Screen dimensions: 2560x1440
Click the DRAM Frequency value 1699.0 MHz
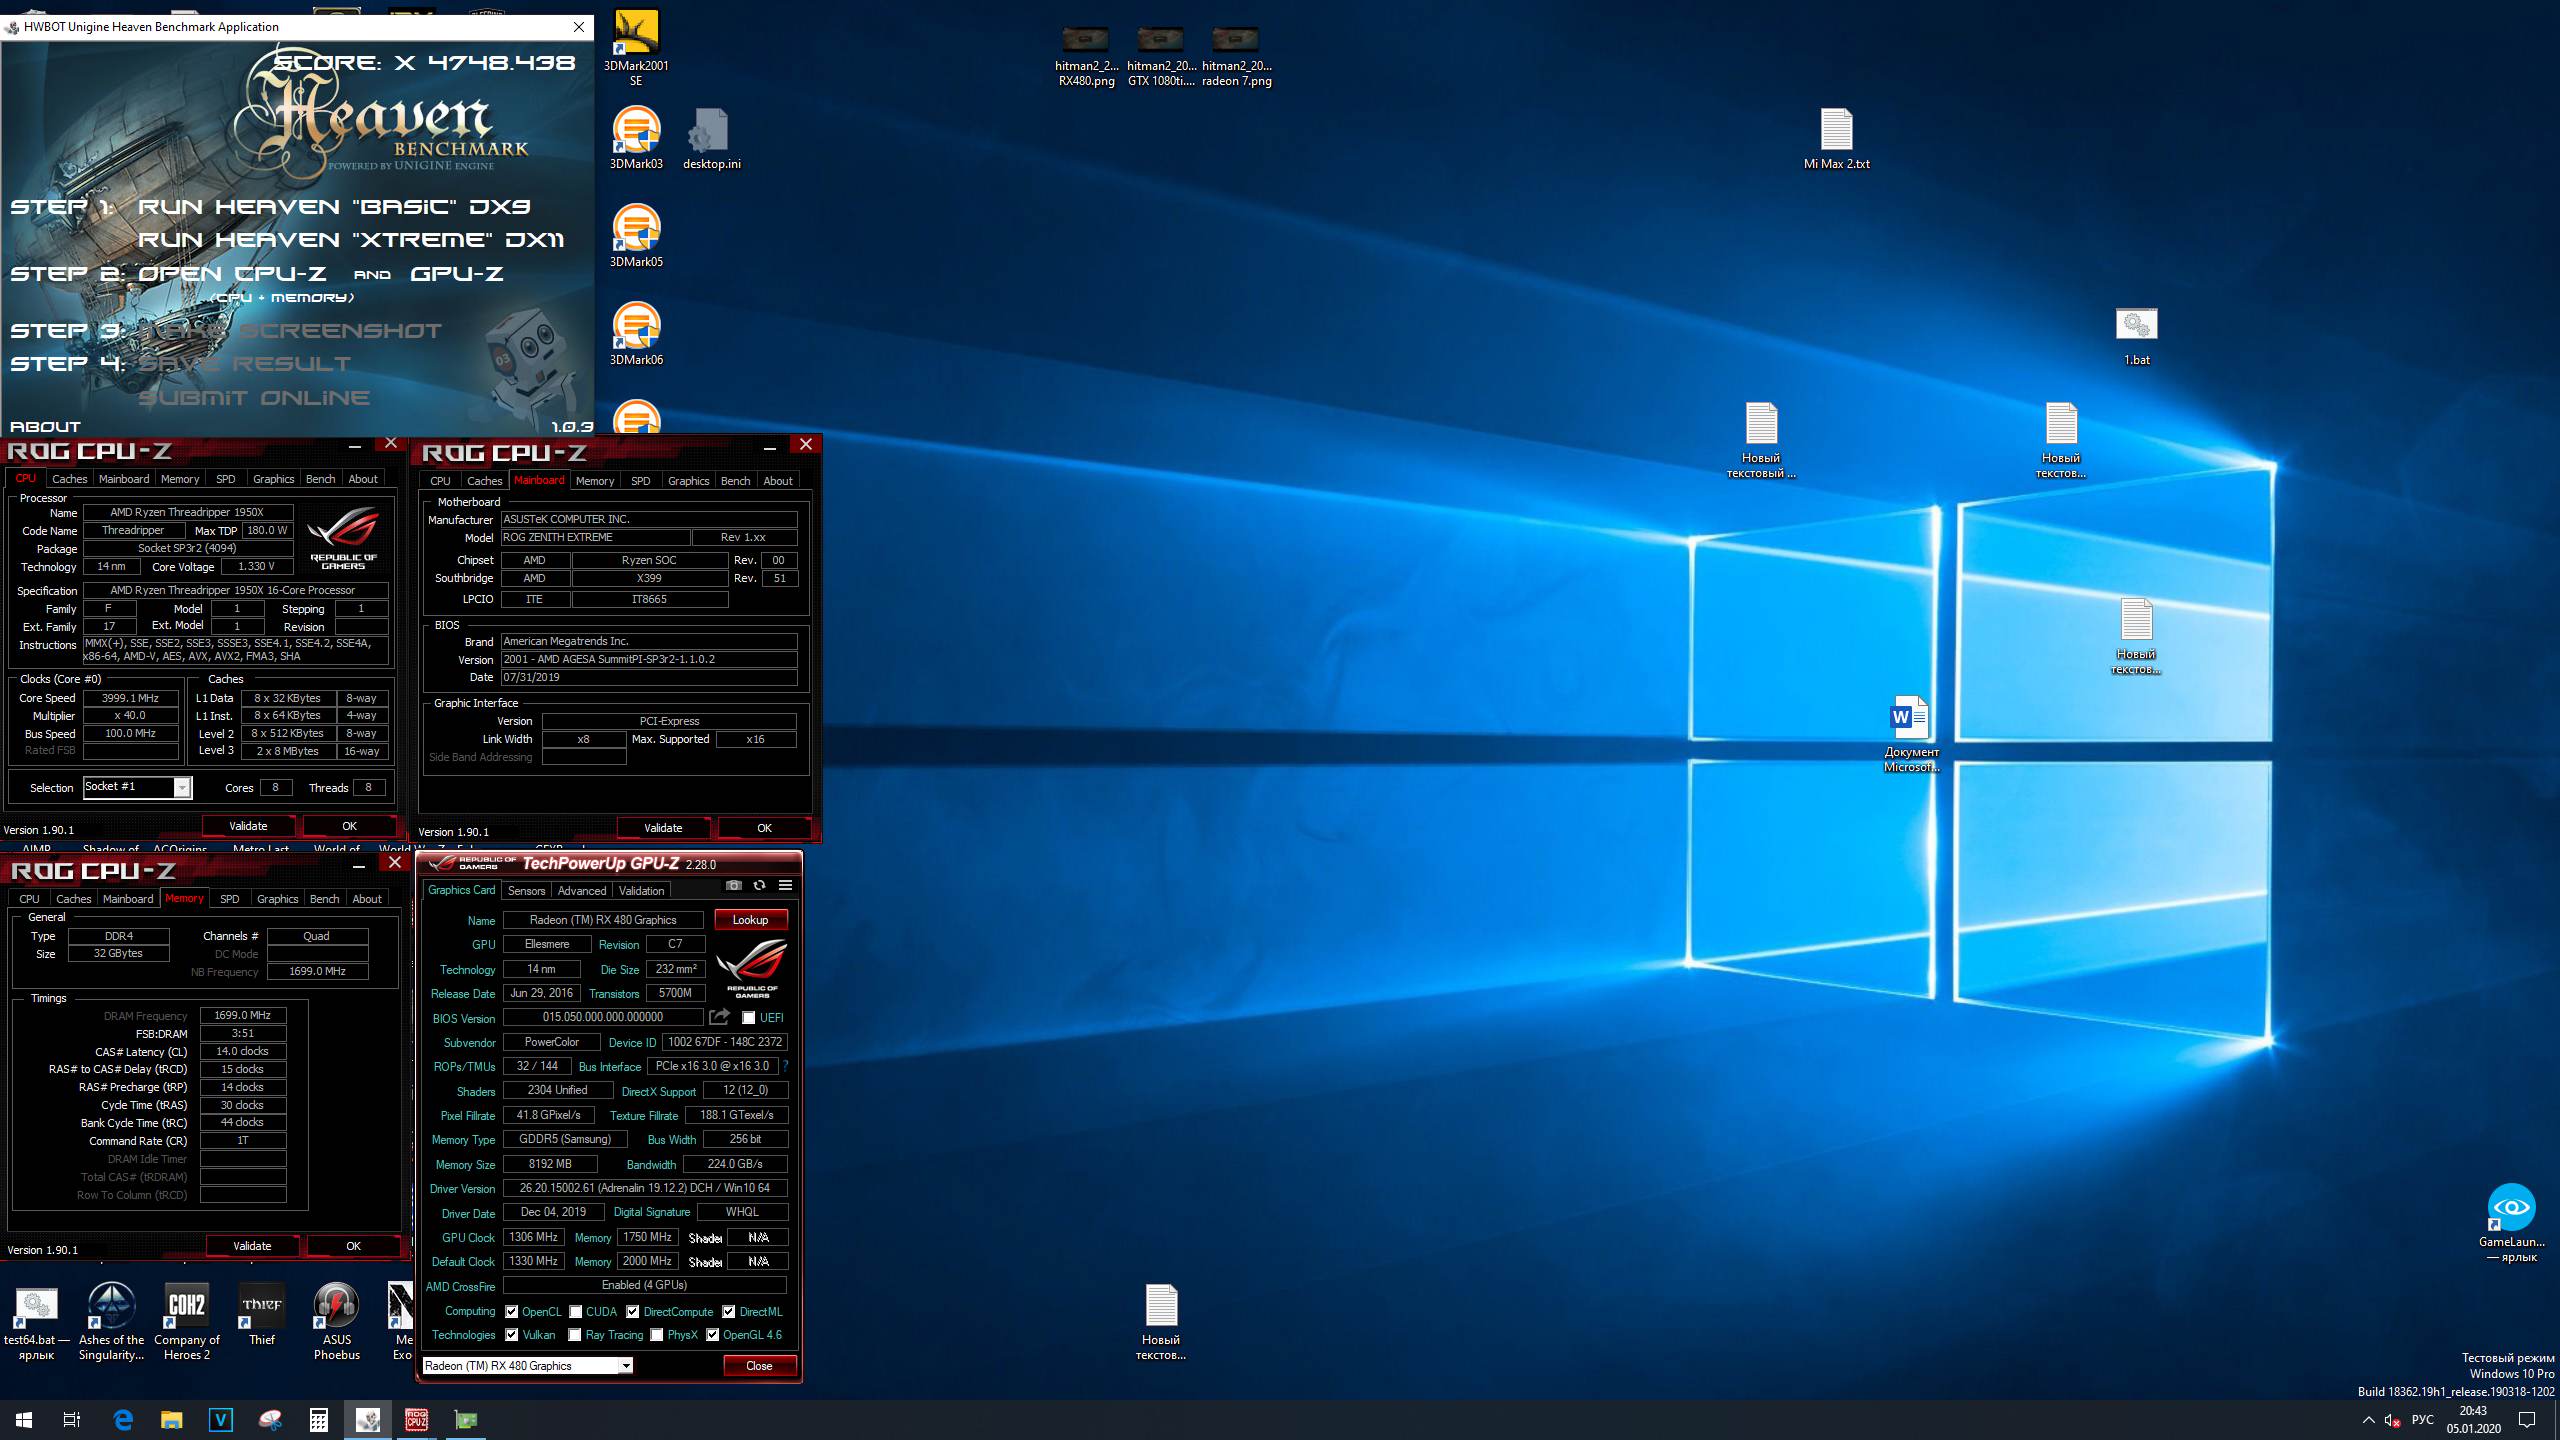coord(243,1015)
